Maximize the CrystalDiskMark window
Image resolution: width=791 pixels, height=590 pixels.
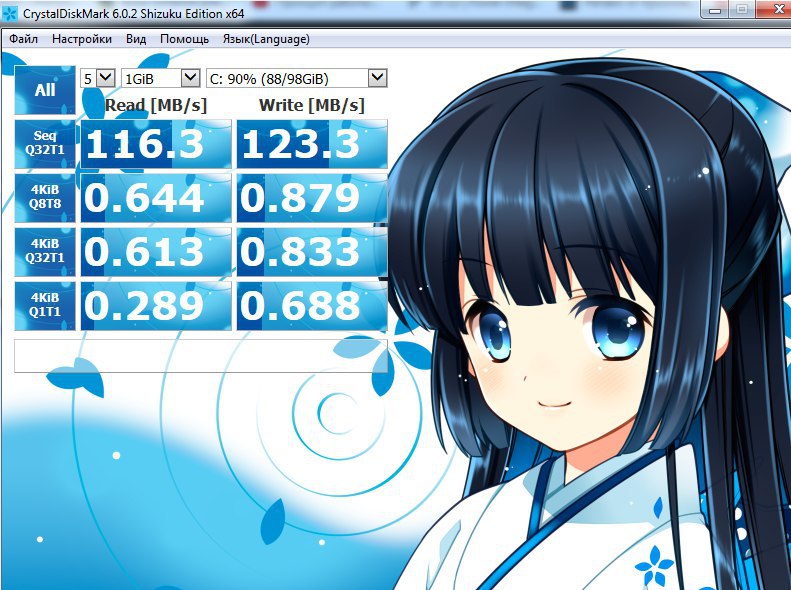click(742, 10)
